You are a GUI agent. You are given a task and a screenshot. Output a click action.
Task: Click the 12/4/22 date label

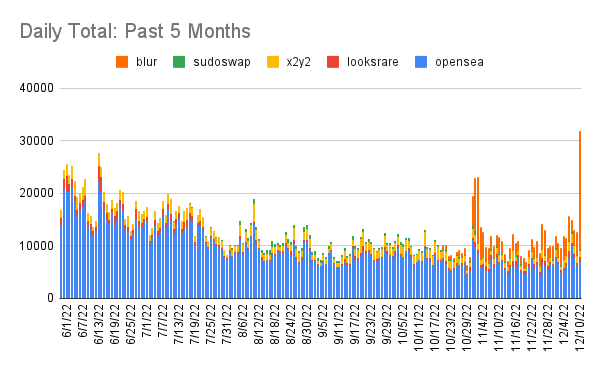point(564,324)
